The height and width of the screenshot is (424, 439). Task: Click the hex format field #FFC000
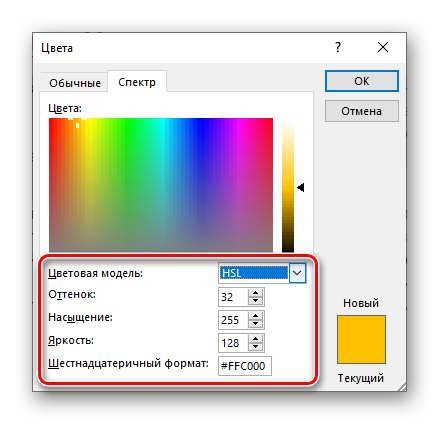245,366
